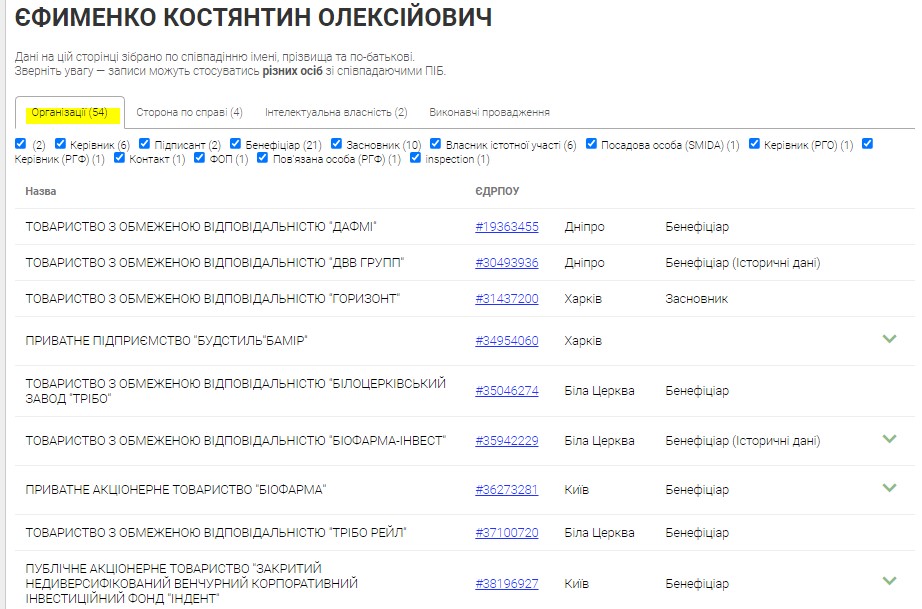The image size is (922, 609).
Task: Click the ТРІБО РЕЙЛ company name
Action: (x=216, y=533)
